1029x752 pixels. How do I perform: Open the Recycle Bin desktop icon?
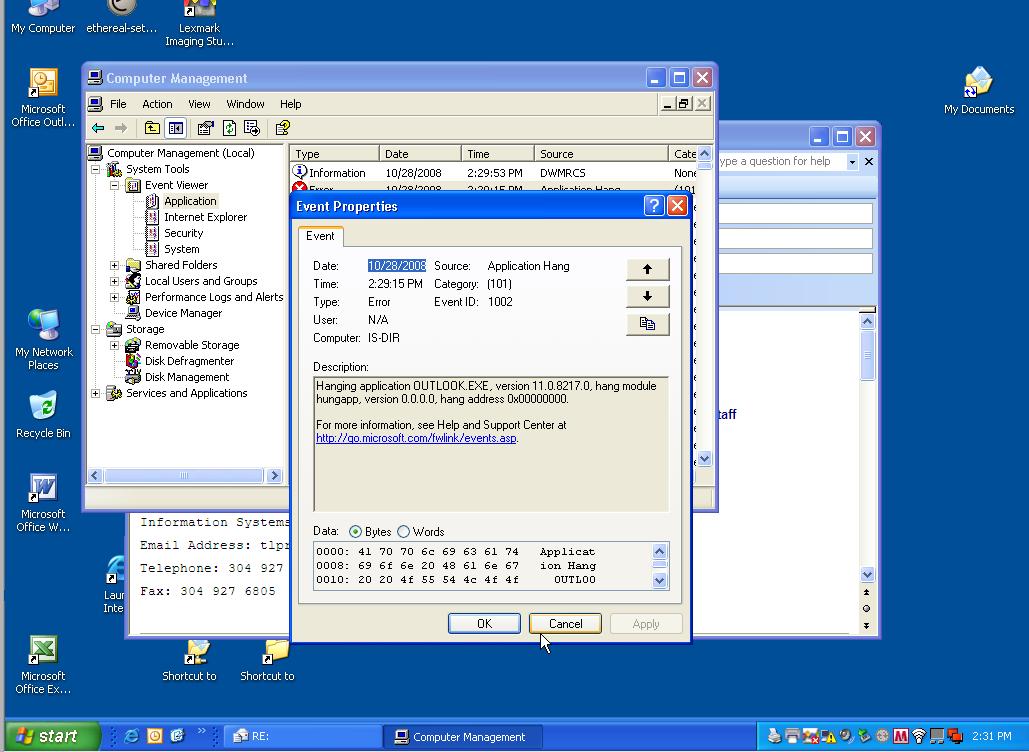pos(43,415)
